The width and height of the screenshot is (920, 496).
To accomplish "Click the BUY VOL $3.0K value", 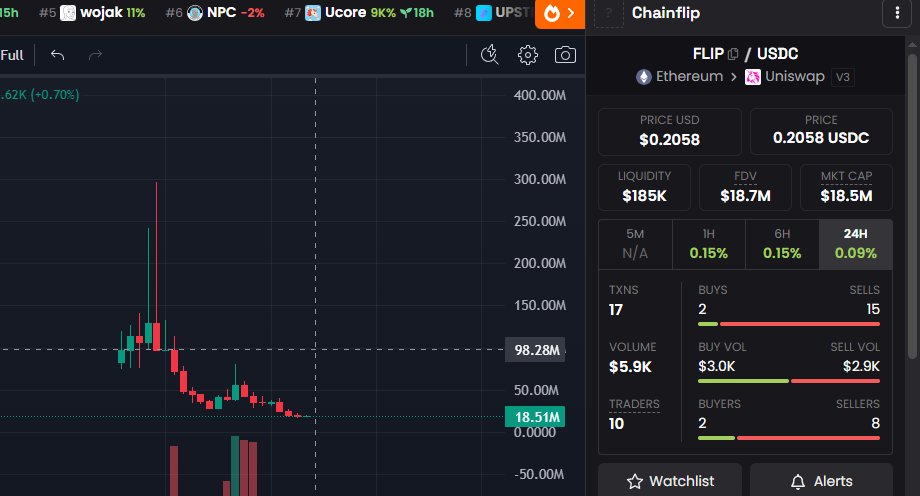I will (x=716, y=366).
